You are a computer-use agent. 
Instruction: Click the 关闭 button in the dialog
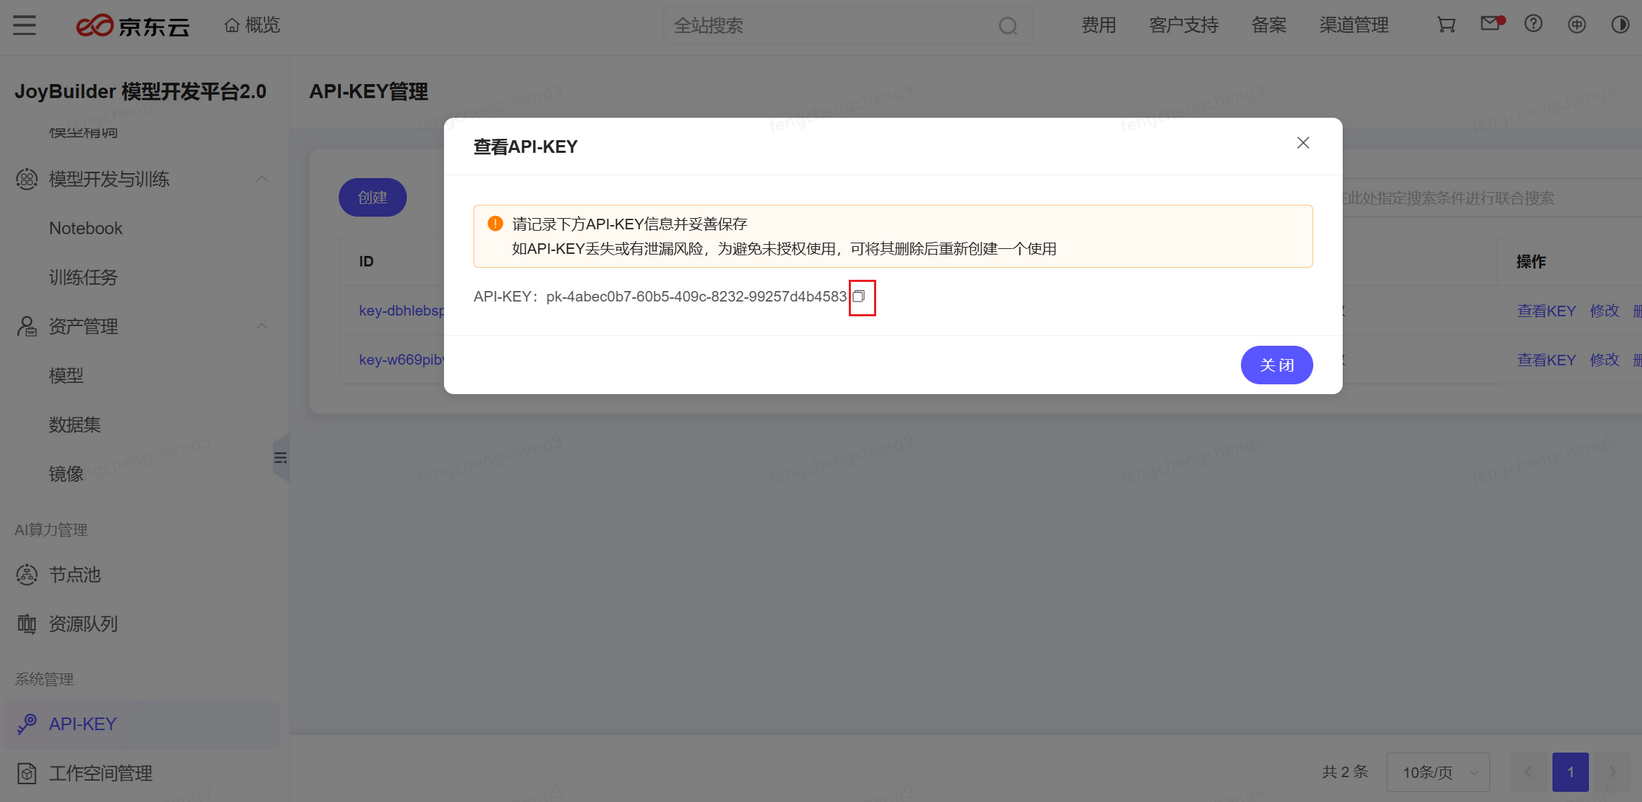(x=1277, y=365)
